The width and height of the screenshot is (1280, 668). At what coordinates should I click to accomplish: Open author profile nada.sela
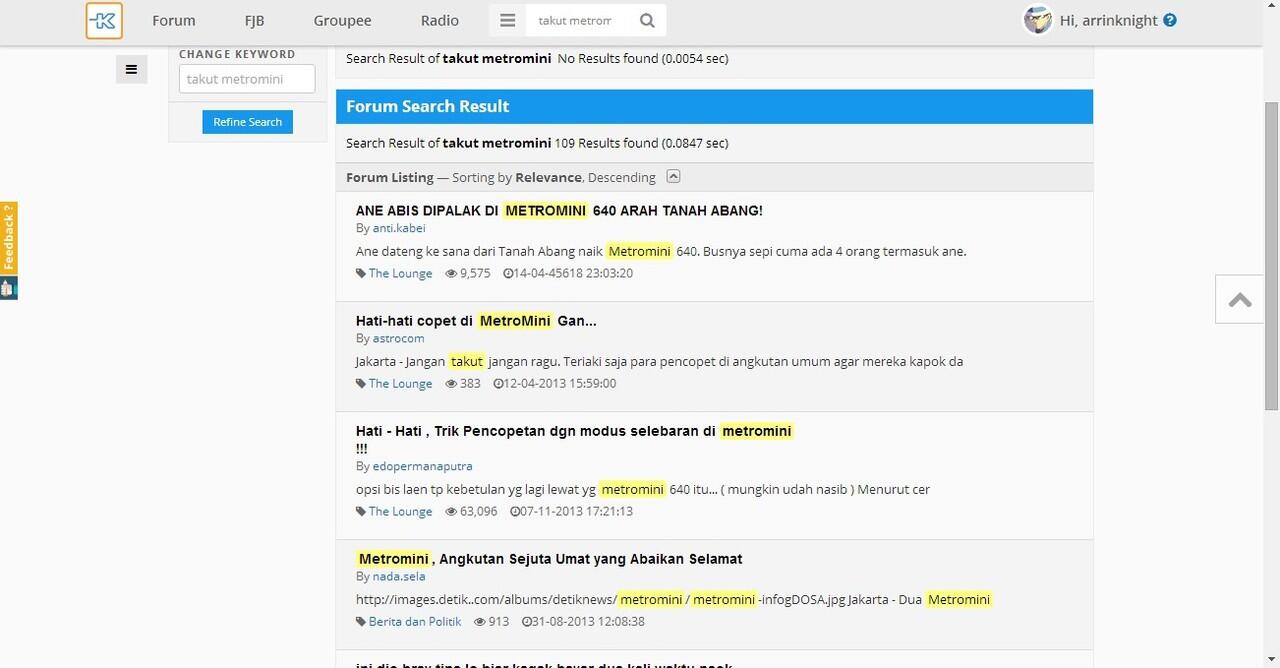[399, 576]
